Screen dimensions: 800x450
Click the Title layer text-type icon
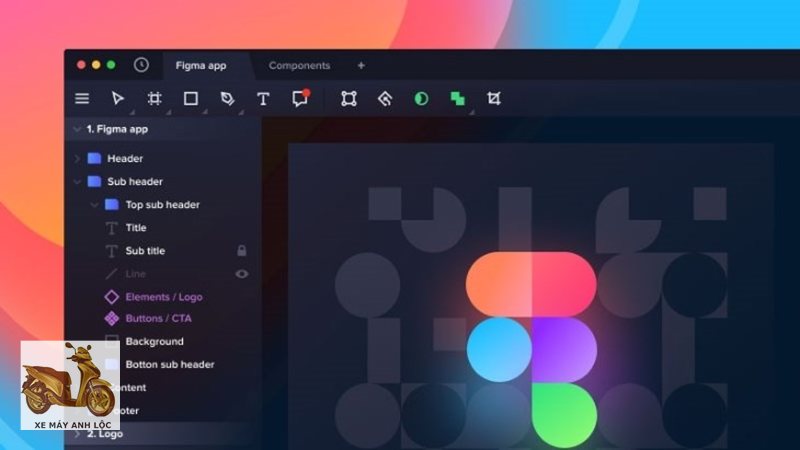(x=112, y=228)
